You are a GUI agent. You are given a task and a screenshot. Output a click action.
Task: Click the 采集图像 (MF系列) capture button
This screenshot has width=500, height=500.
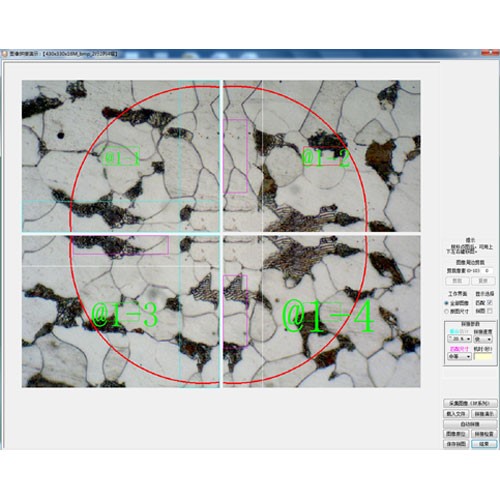pyautogui.click(x=470, y=403)
